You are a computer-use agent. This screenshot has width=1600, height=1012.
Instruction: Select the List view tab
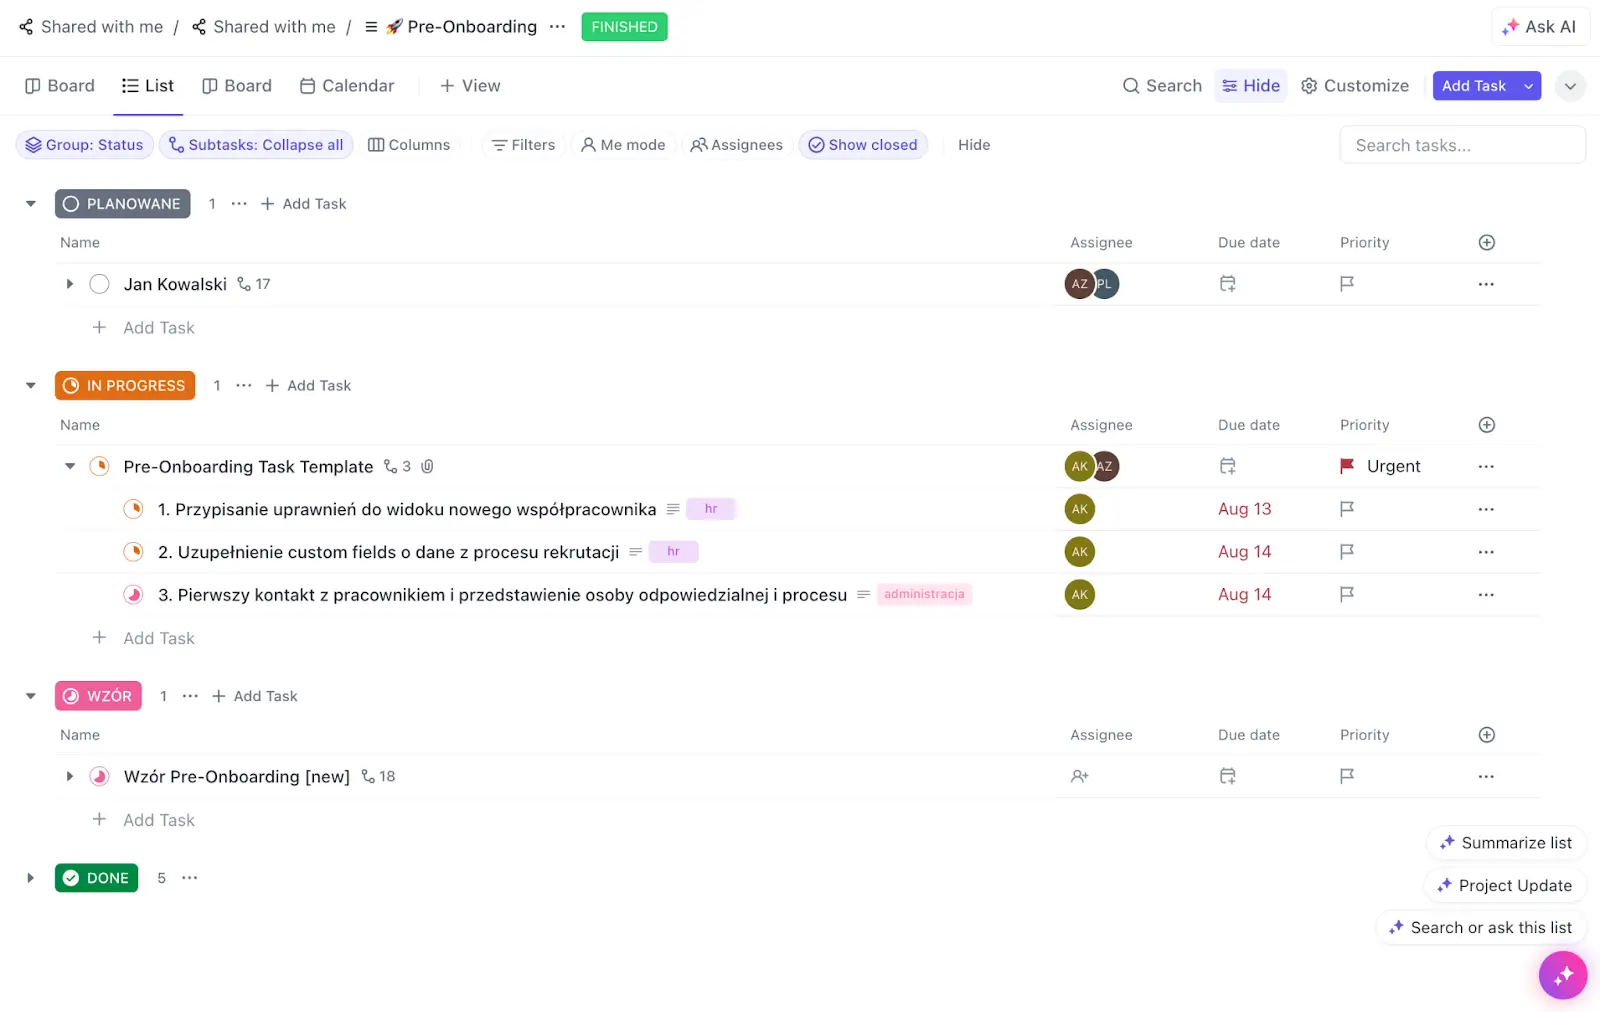[148, 86]
